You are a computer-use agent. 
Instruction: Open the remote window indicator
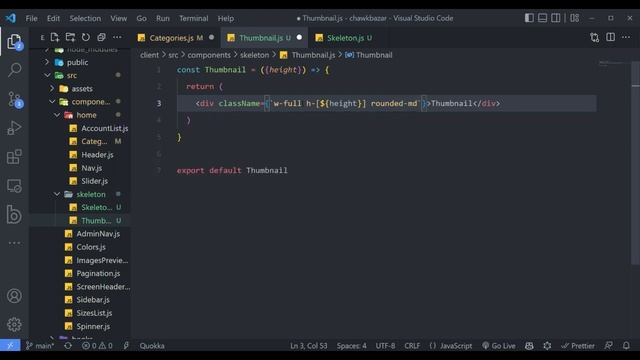point(10,346)
